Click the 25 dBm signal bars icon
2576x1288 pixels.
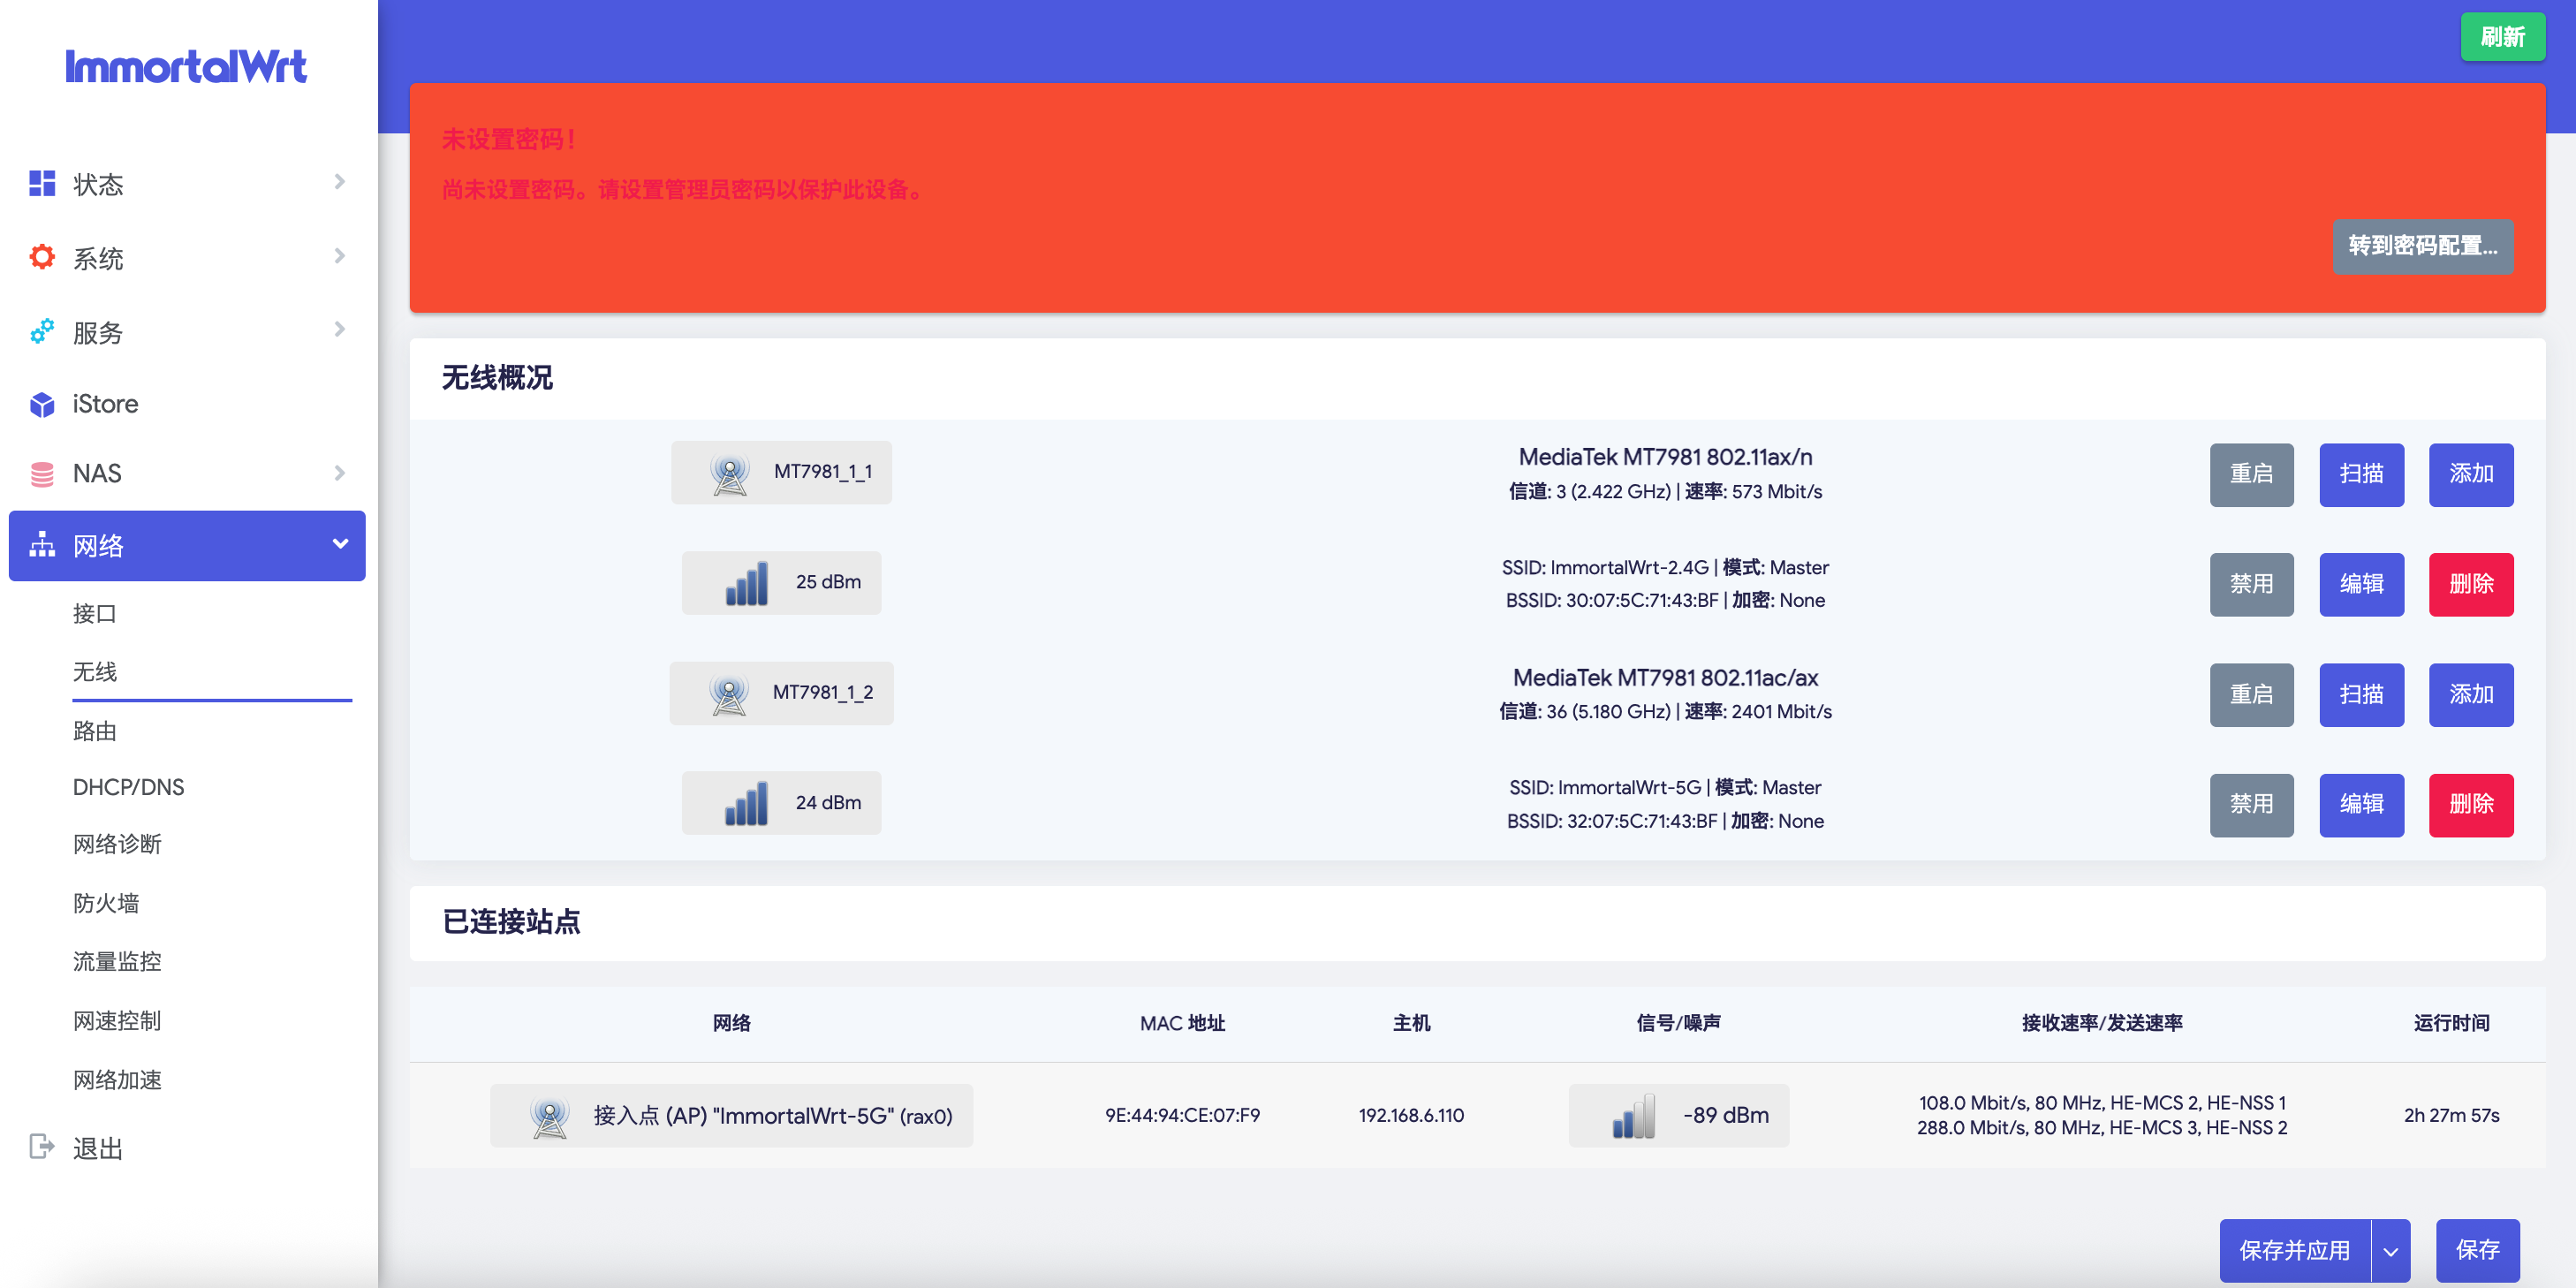coord(747,583)
